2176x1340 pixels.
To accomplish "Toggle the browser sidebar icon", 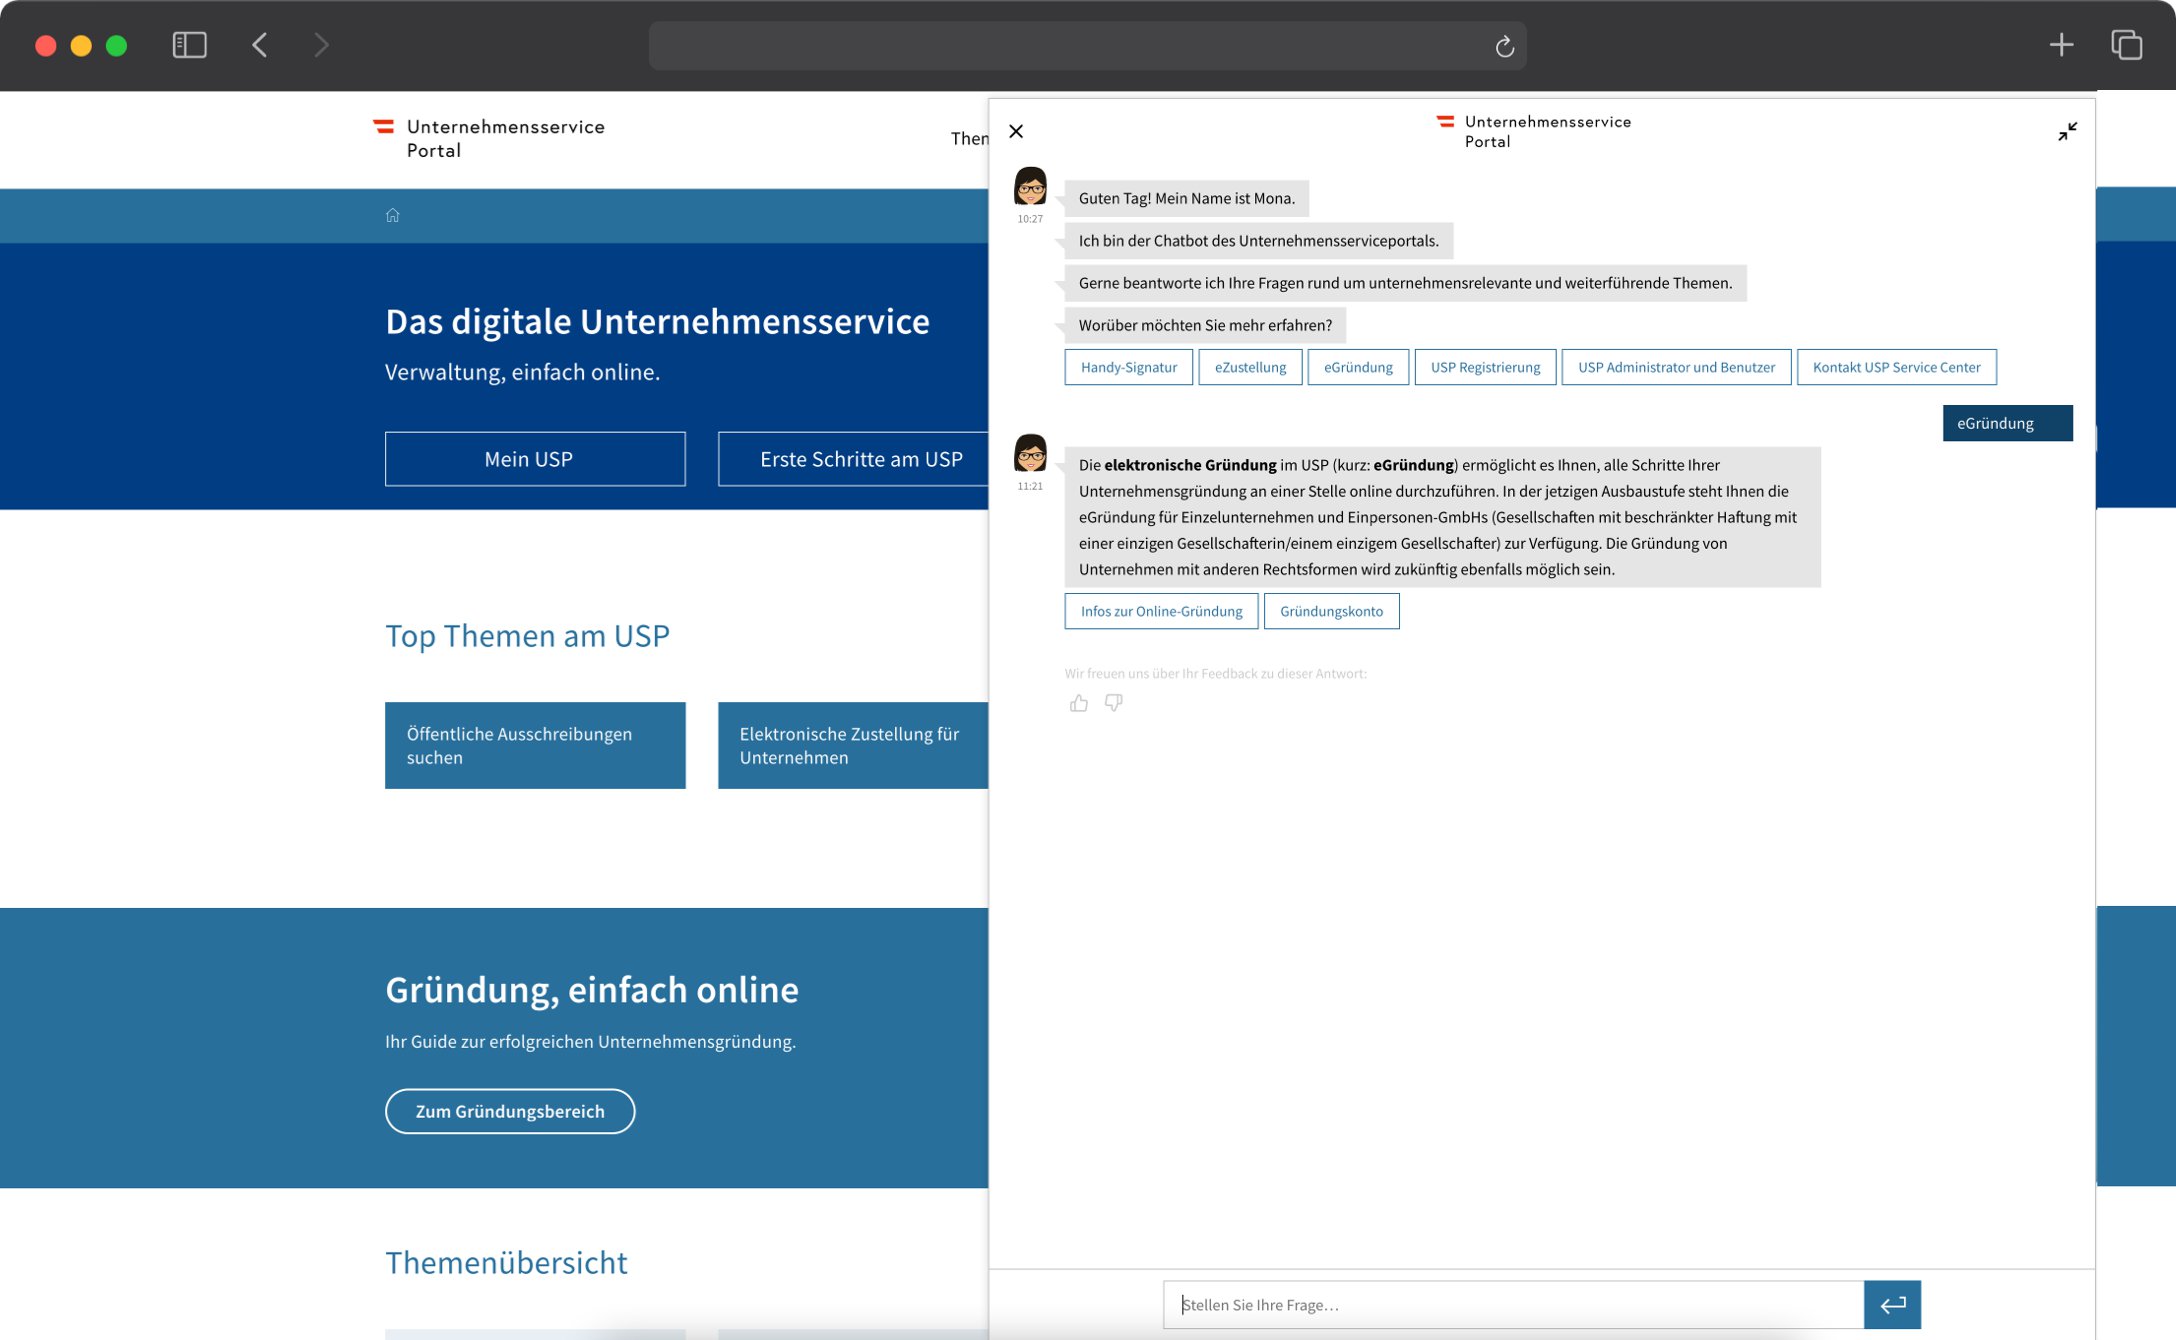I will pyautogui.click(x=190, y=45).
